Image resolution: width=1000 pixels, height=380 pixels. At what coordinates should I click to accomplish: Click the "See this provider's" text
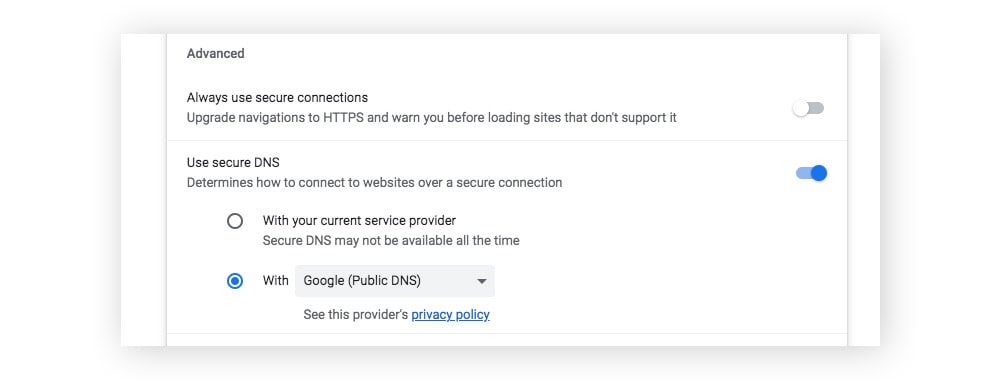click(356, 314)
